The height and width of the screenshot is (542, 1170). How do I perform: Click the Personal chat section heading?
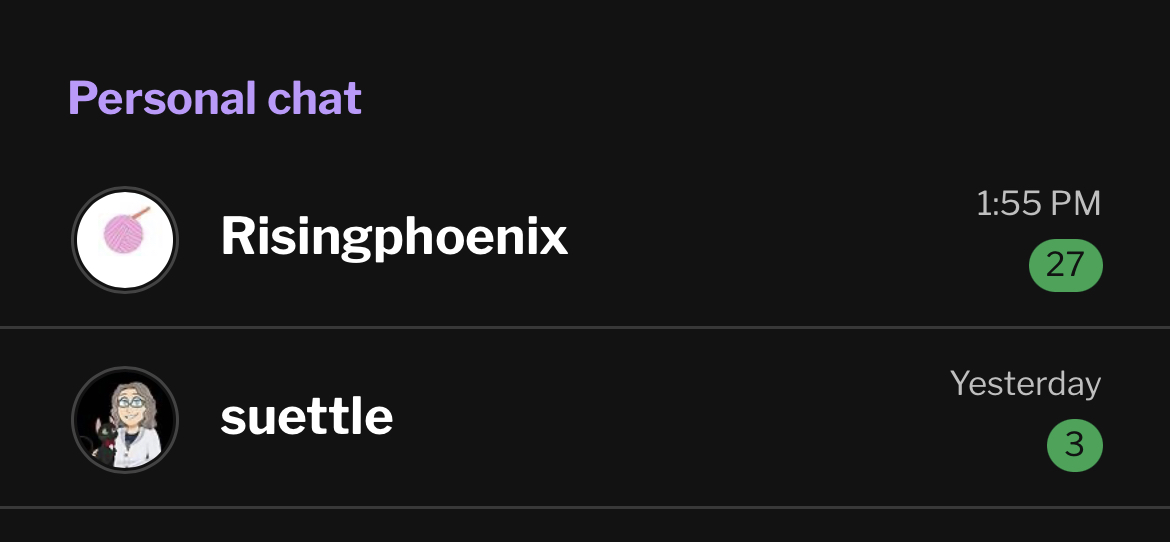[x=215, y=98]
